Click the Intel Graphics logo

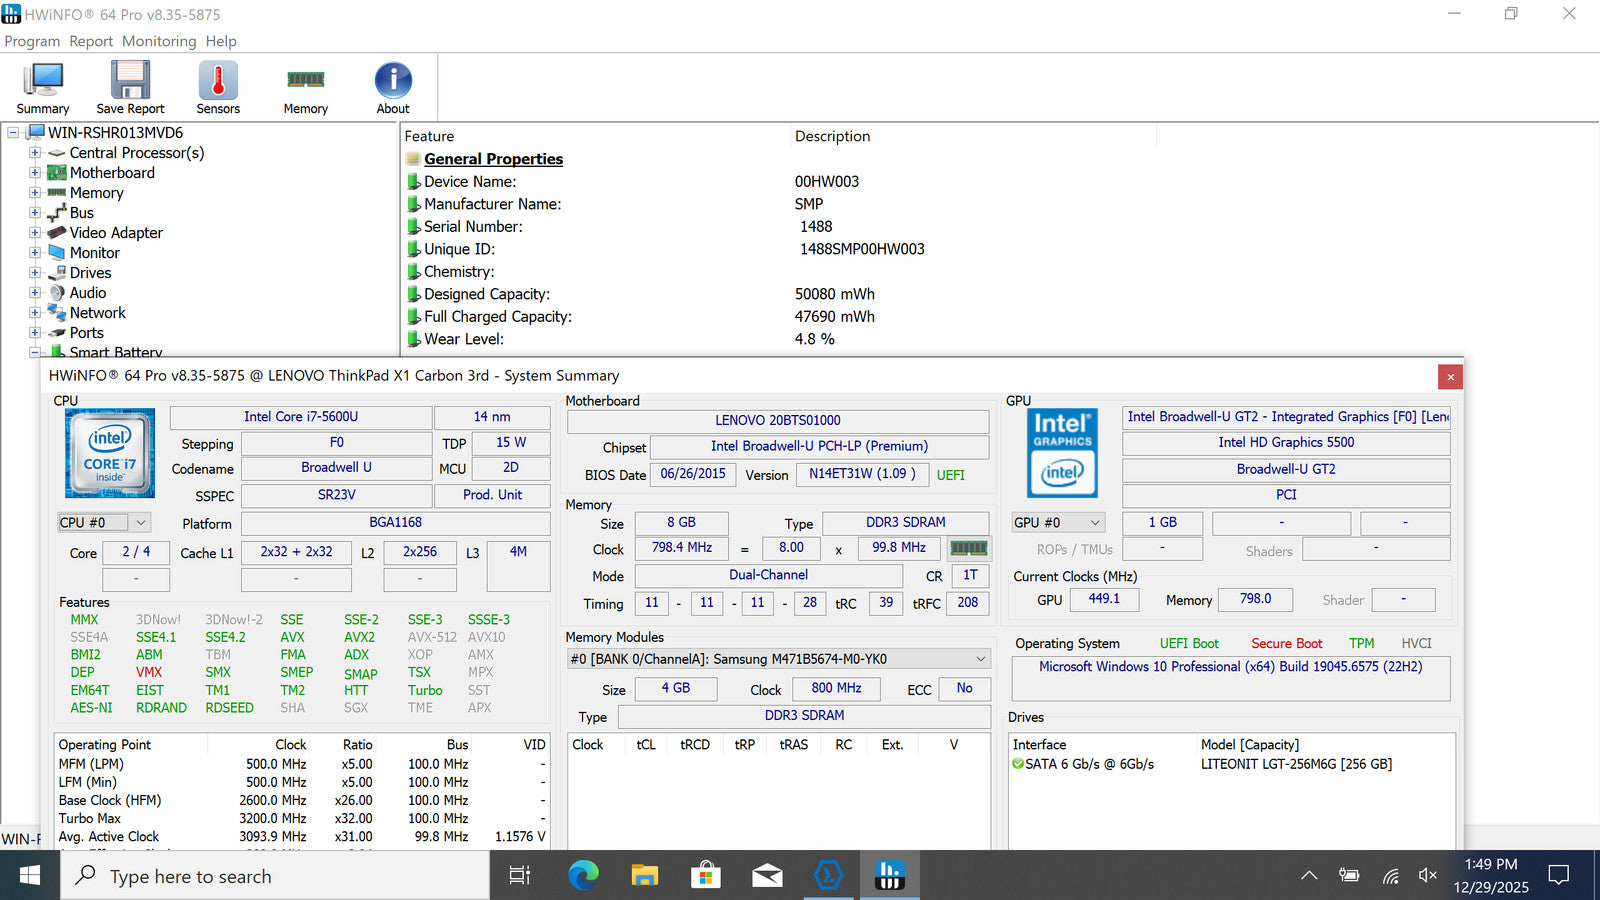coord(1062,453)
